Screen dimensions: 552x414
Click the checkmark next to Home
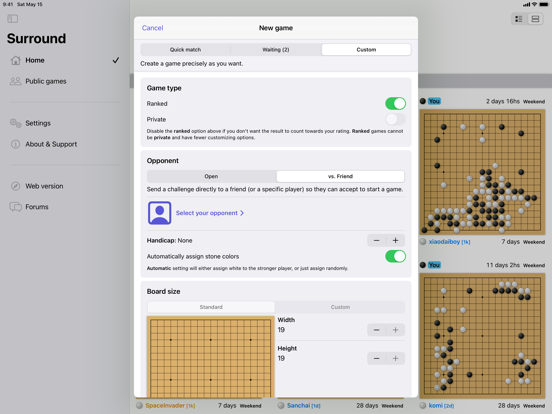point(115,60)
